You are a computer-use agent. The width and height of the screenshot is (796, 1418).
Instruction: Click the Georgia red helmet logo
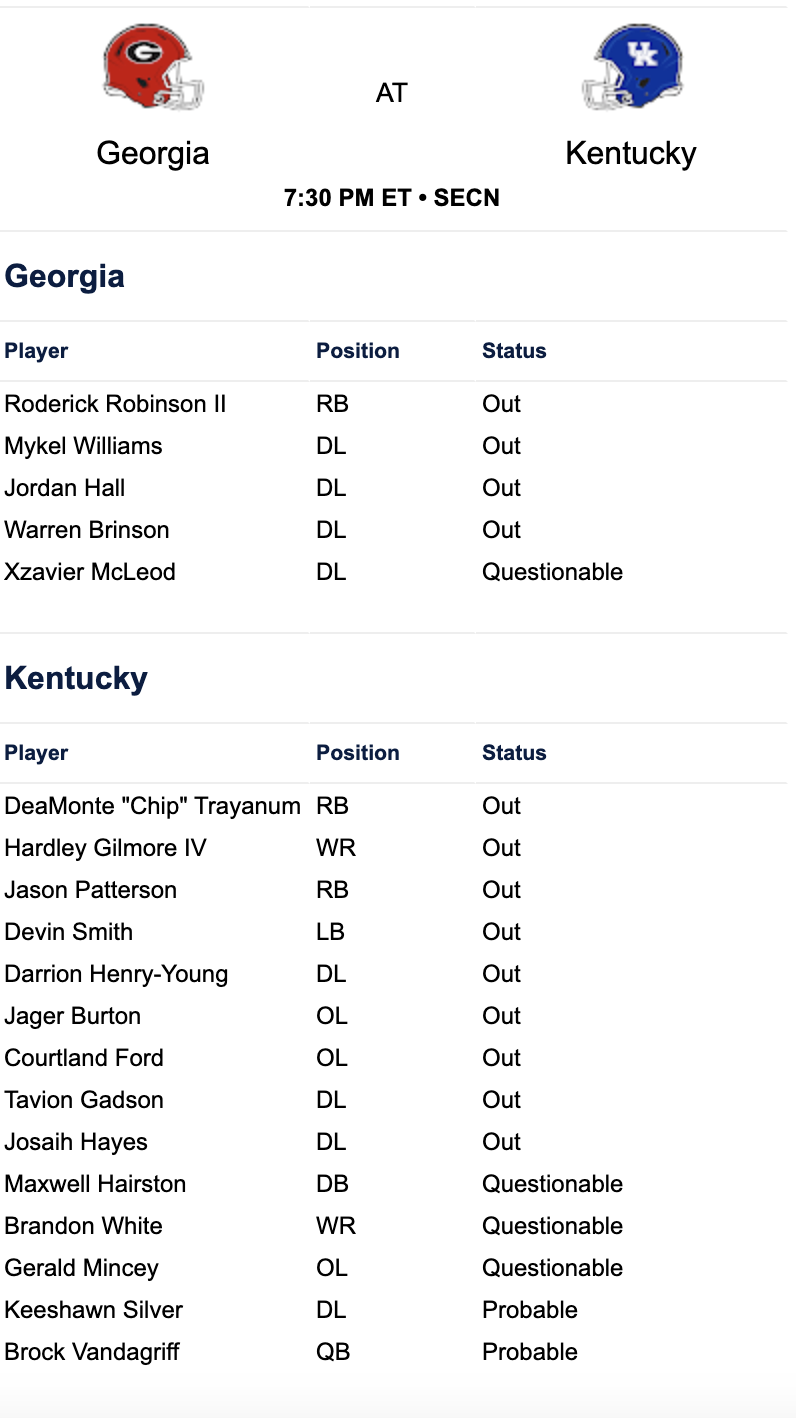pos(153,67)
